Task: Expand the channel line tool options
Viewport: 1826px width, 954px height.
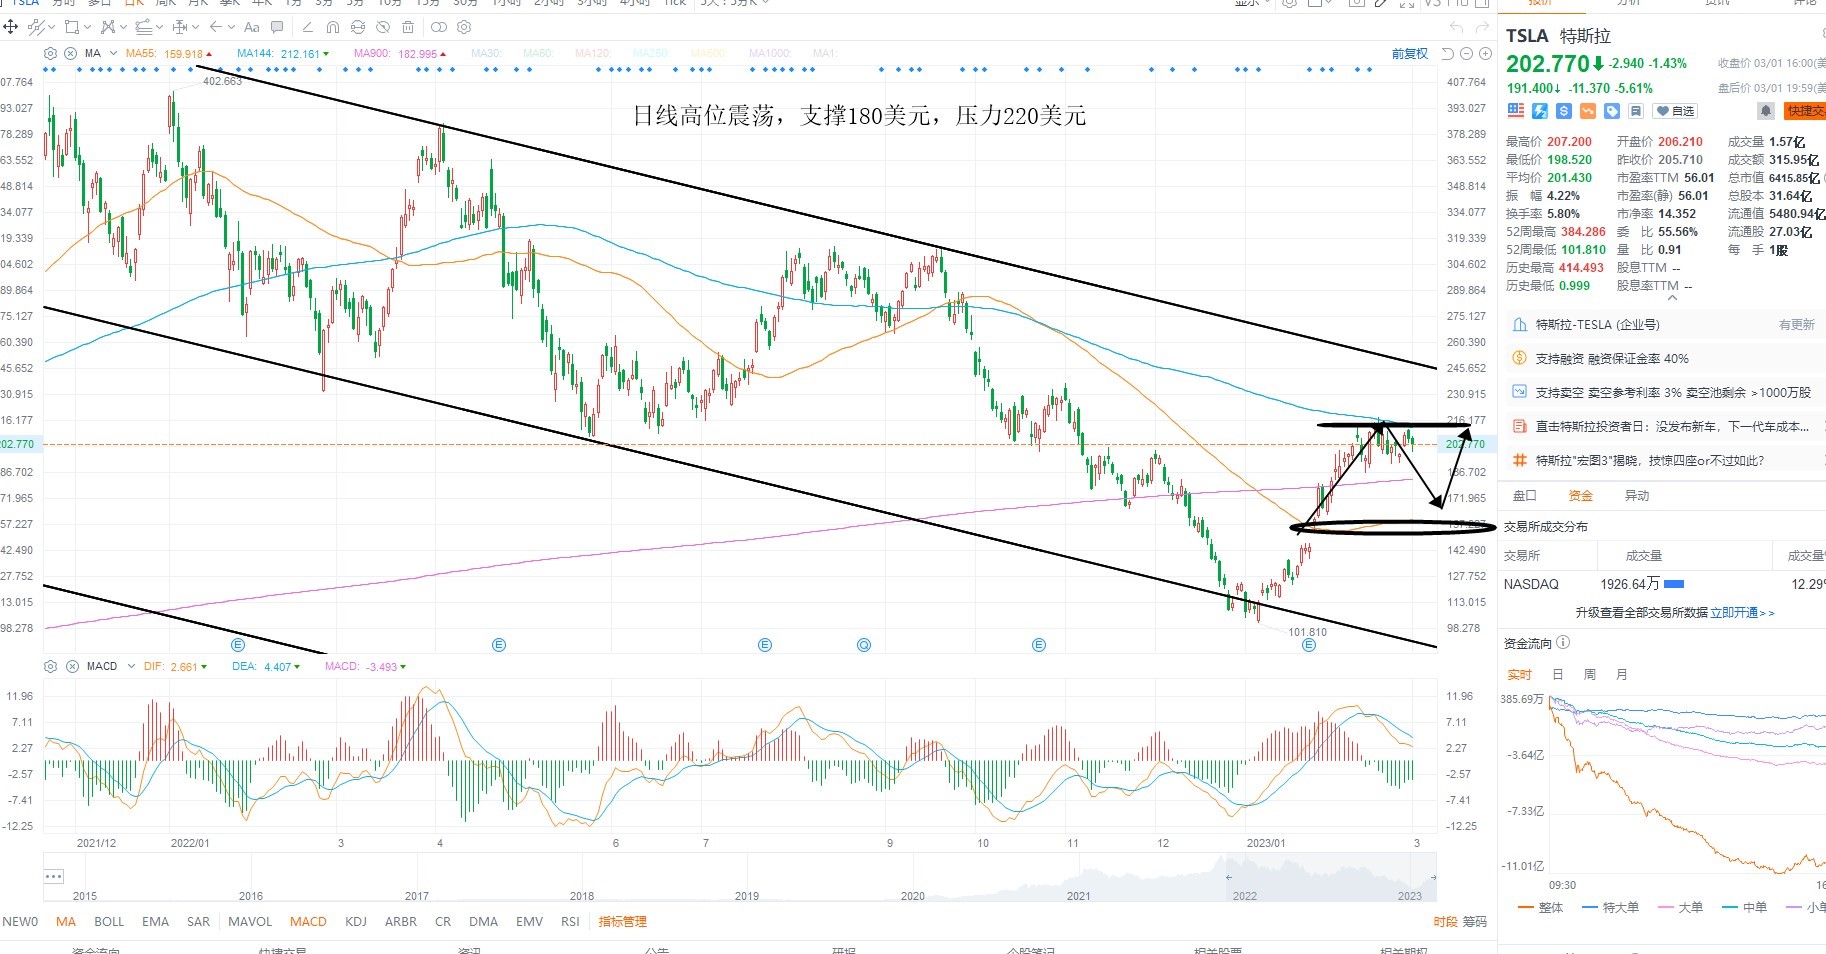Action: [x=161, y=27]
